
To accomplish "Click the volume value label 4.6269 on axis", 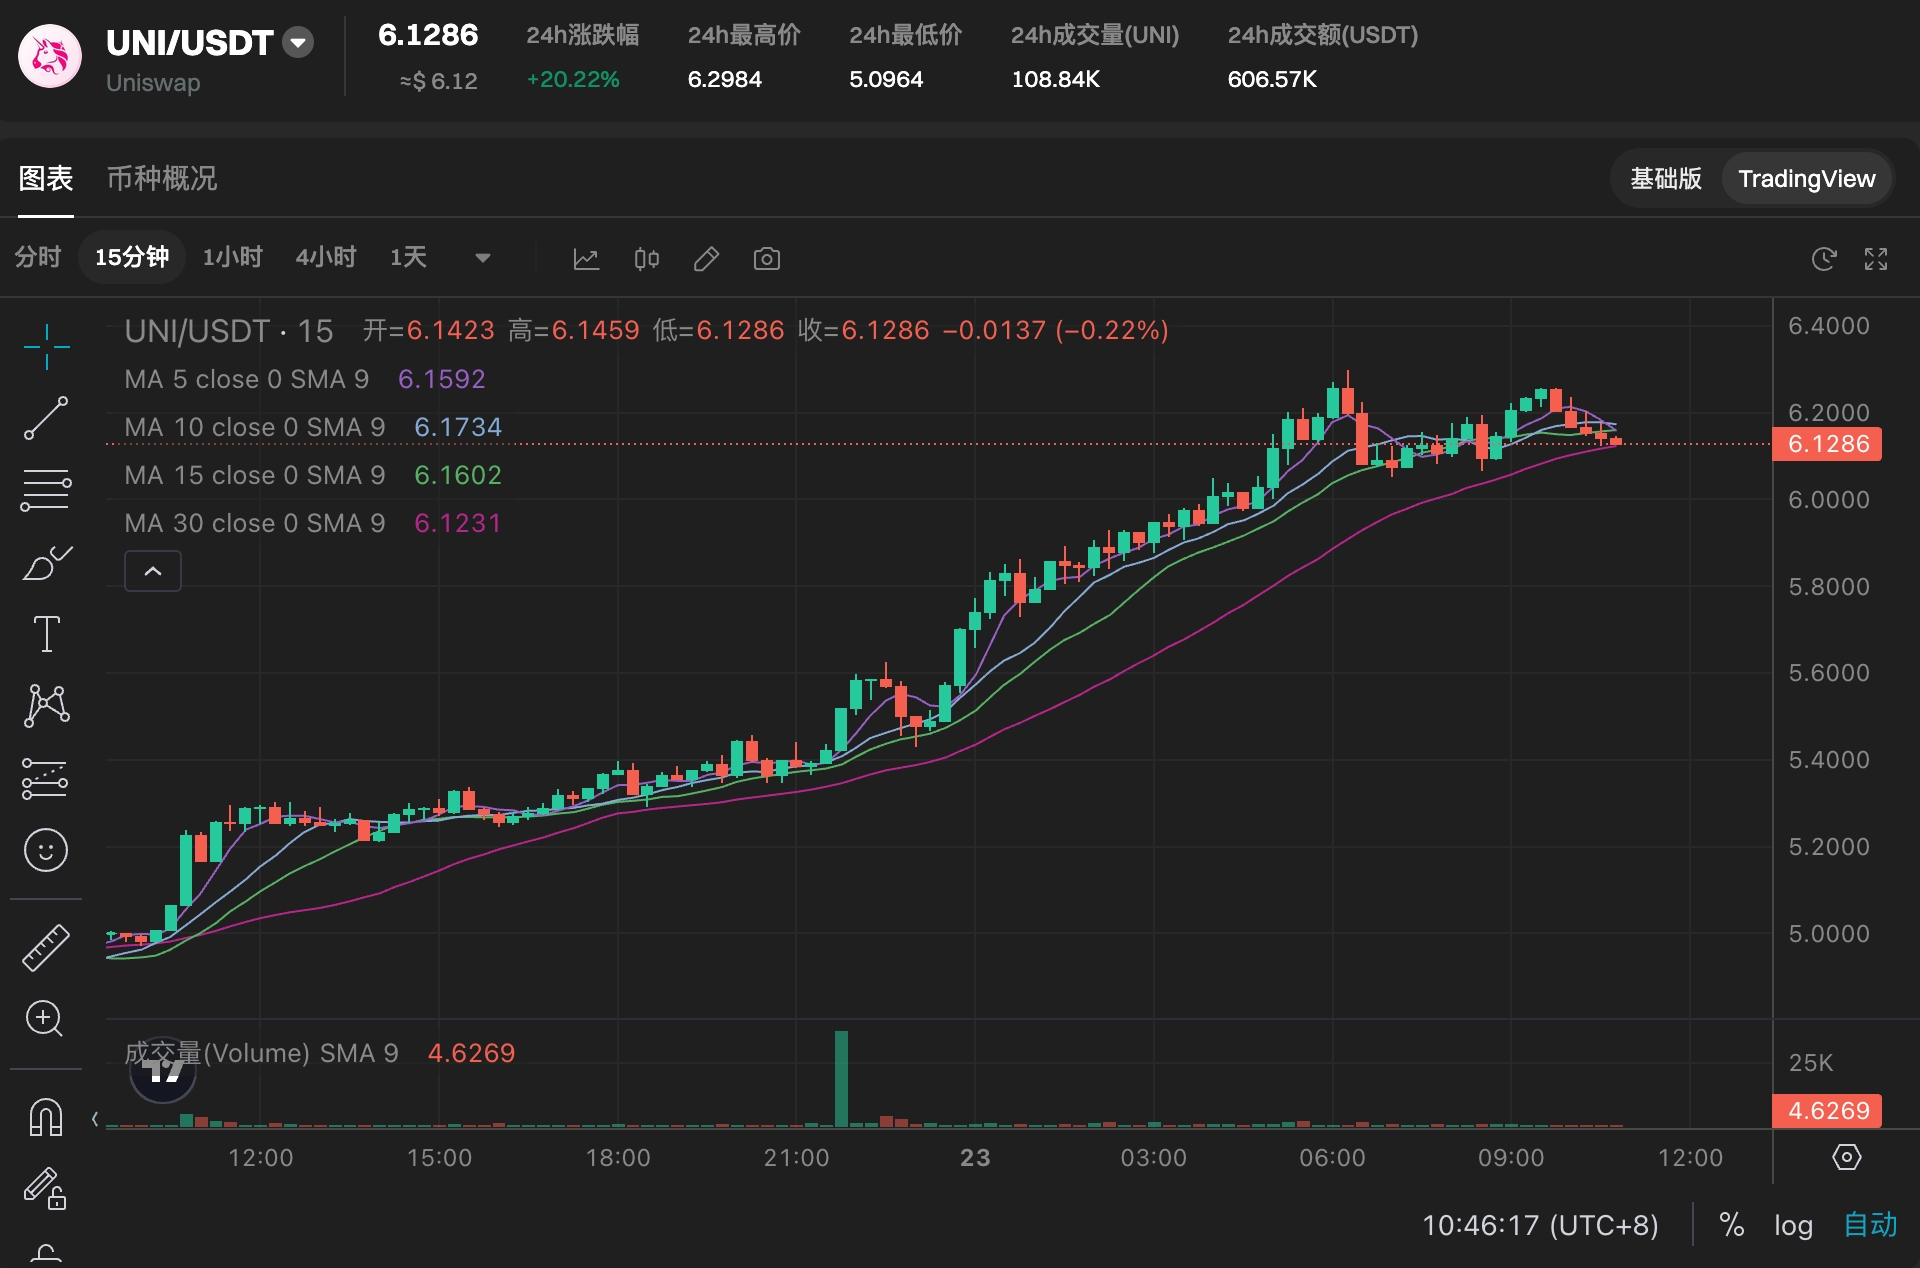I will [x=1827, y=1111].
